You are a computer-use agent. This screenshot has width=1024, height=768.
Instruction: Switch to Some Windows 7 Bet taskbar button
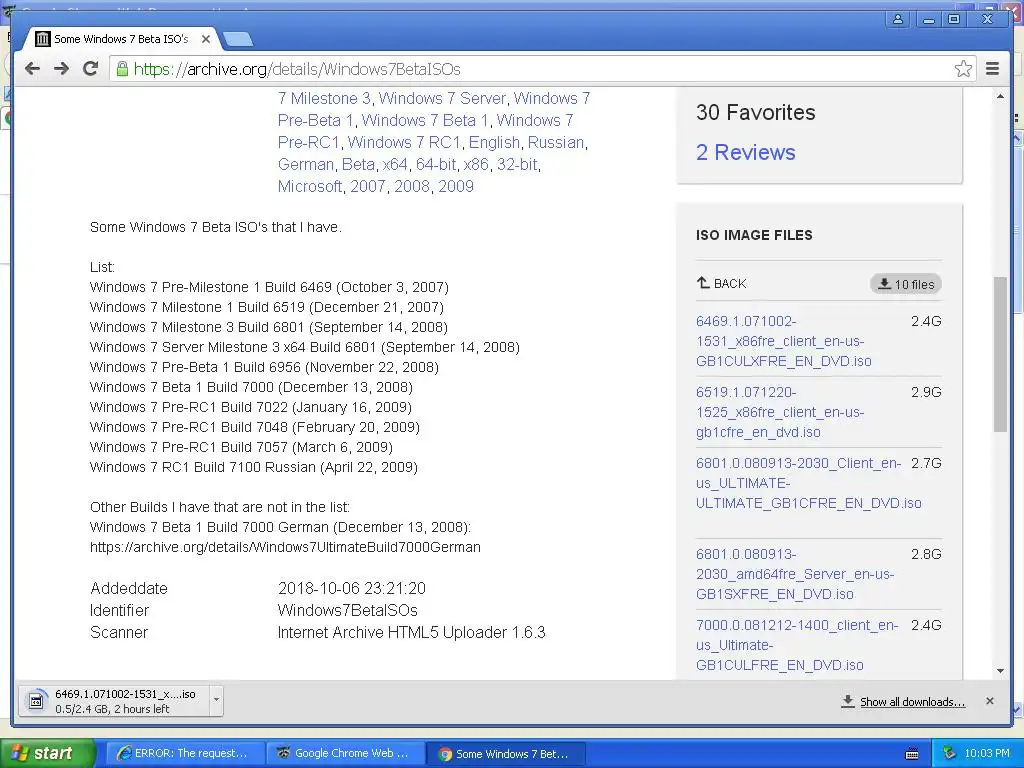click(505, 754)
